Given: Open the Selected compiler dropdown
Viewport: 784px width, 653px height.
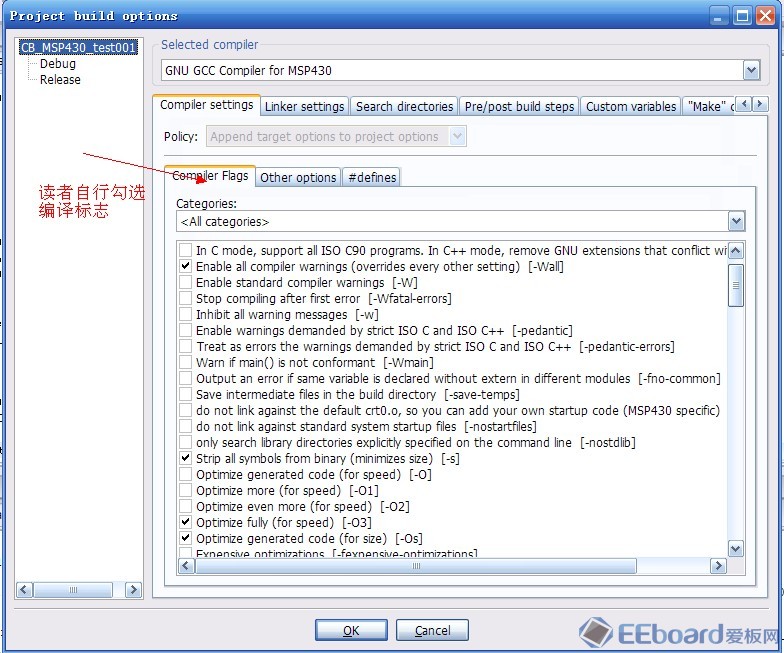Looking at the screenshot, I should tap(751, 70).
